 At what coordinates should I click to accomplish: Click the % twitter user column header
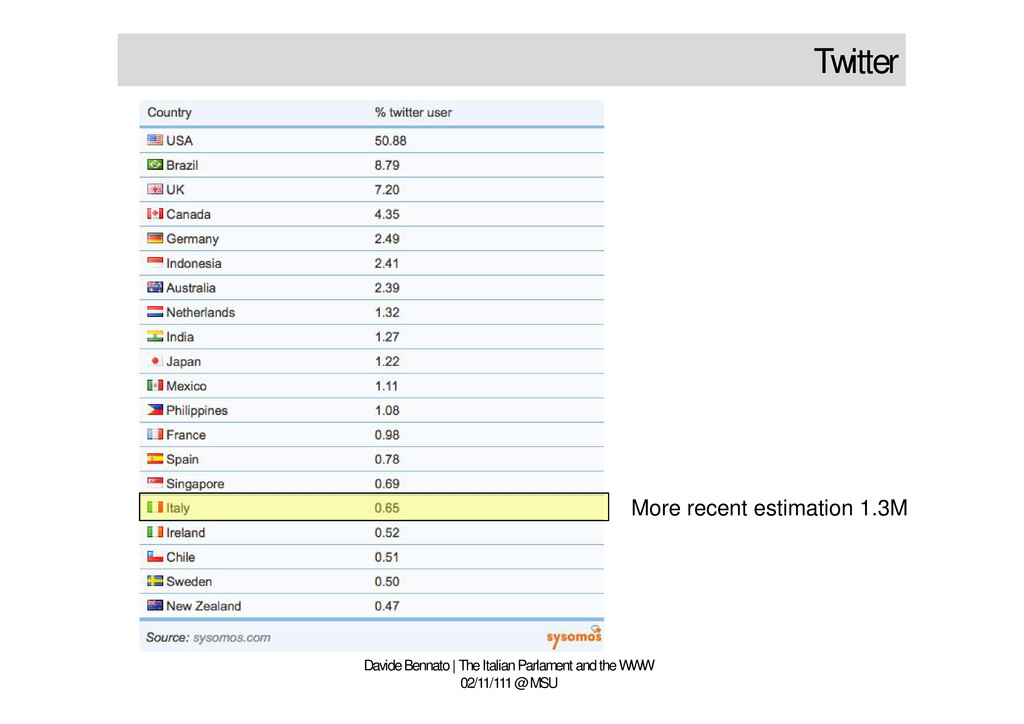(413, 112)
